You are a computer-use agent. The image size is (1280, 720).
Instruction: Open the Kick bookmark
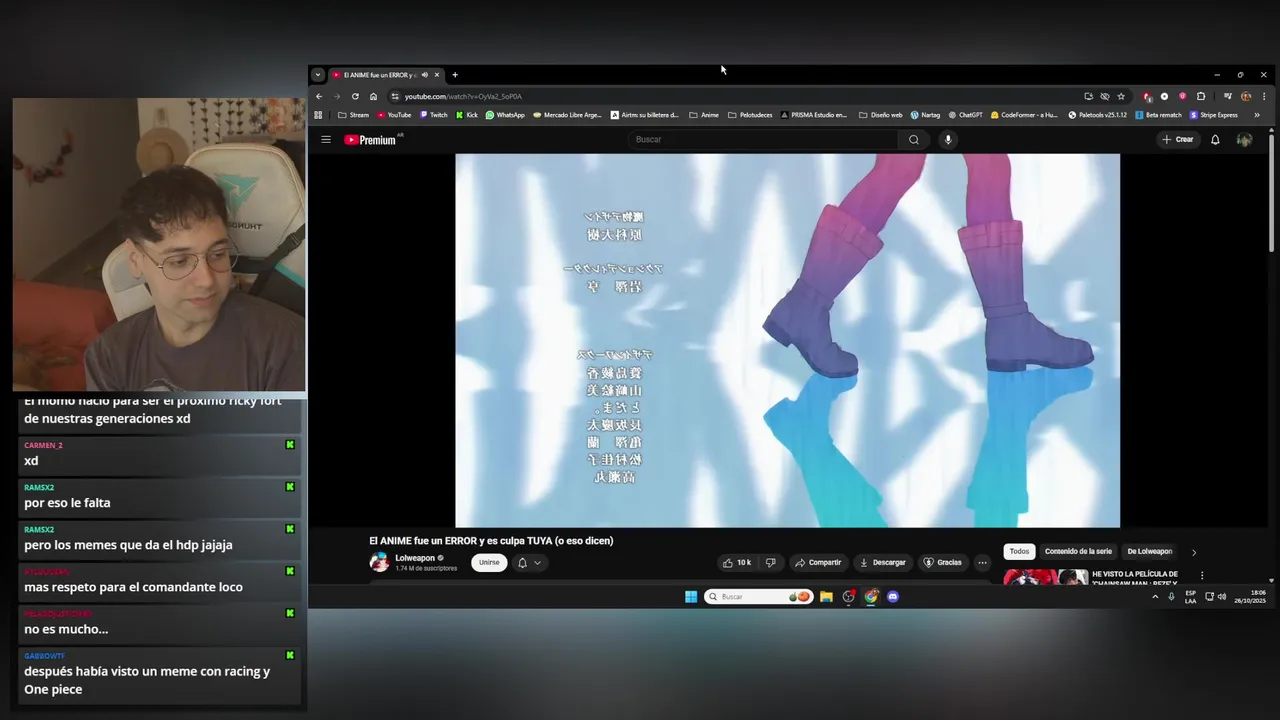pos(467,115)
